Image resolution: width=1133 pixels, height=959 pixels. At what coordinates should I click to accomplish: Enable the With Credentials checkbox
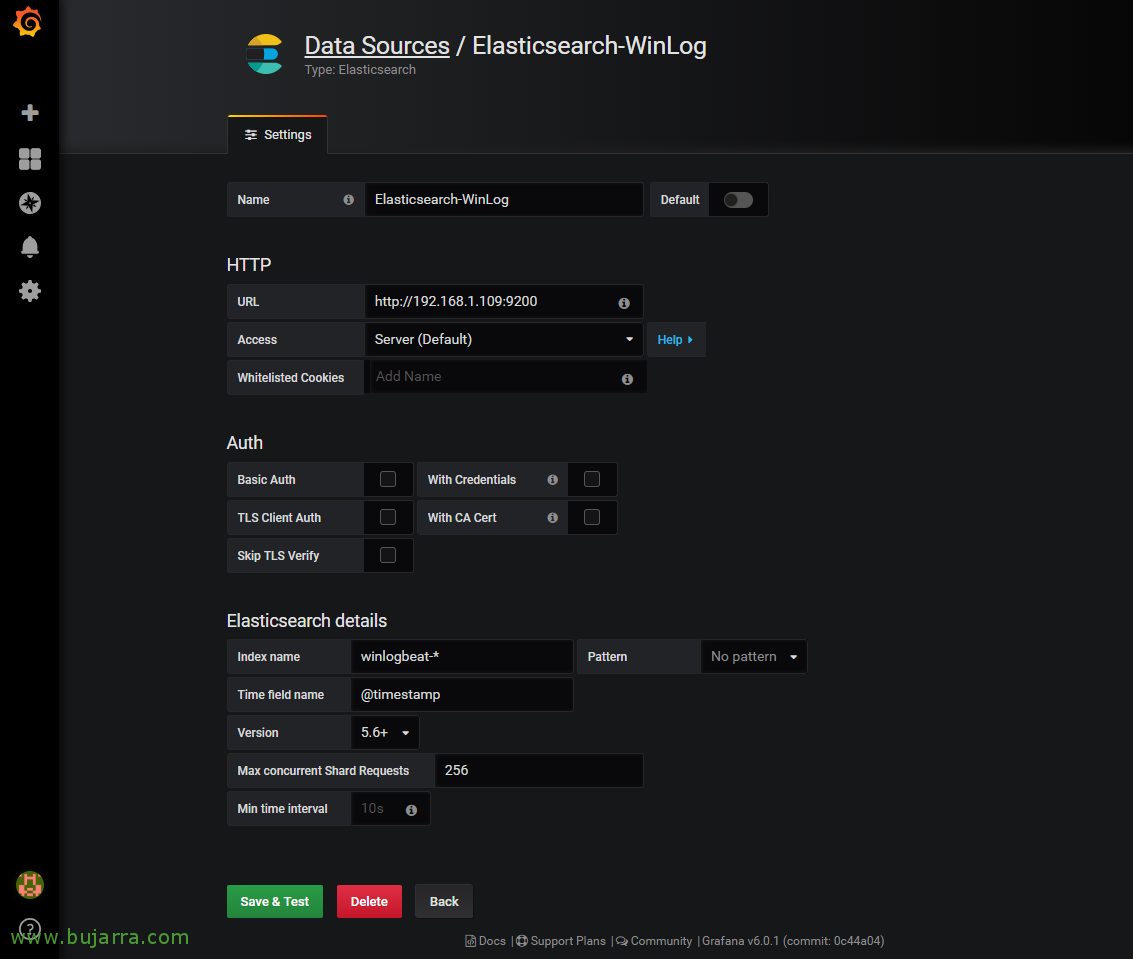(x=592, y=479)
